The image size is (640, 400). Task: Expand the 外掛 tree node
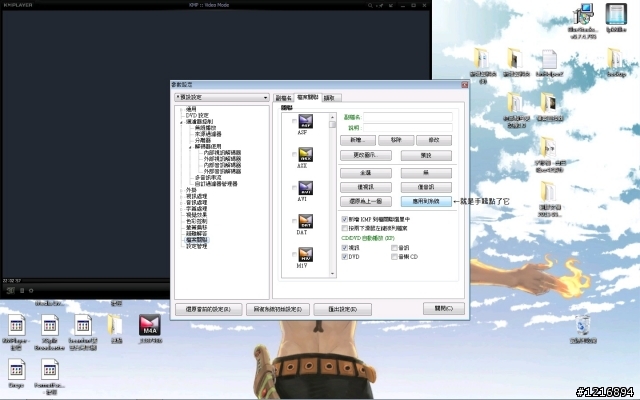[x=182, y=190]
